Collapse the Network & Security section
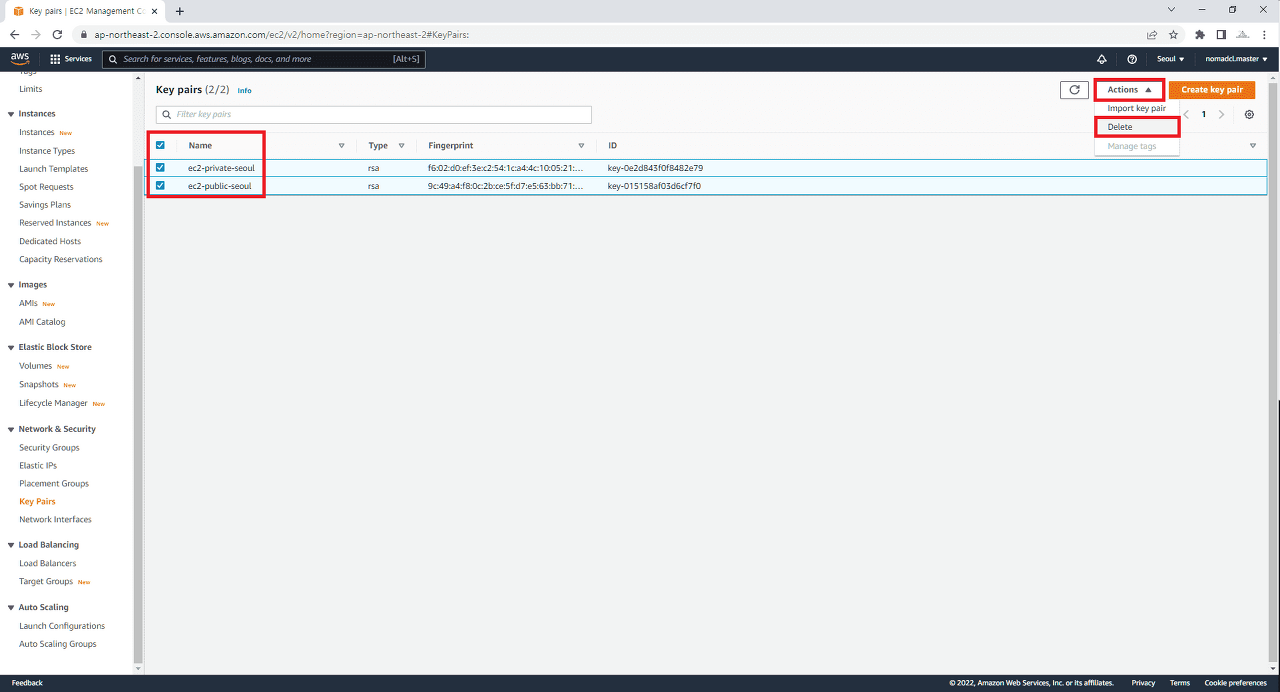The width and height of the screenshot is (1280, 692). point(11,429)
